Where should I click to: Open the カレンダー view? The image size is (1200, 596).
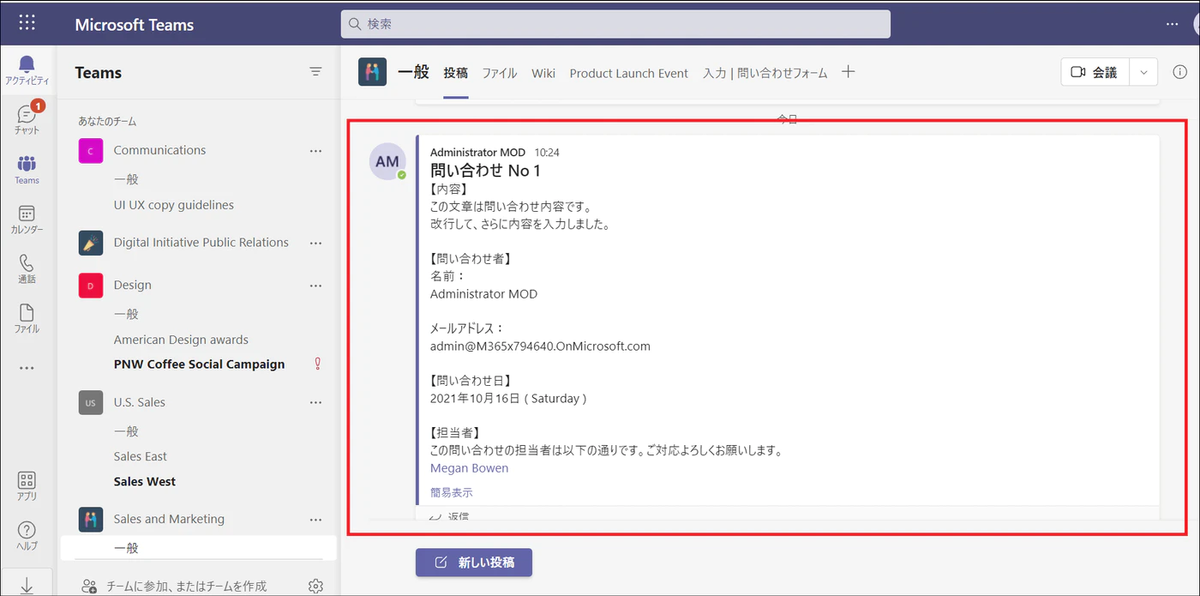click(27, 218)
